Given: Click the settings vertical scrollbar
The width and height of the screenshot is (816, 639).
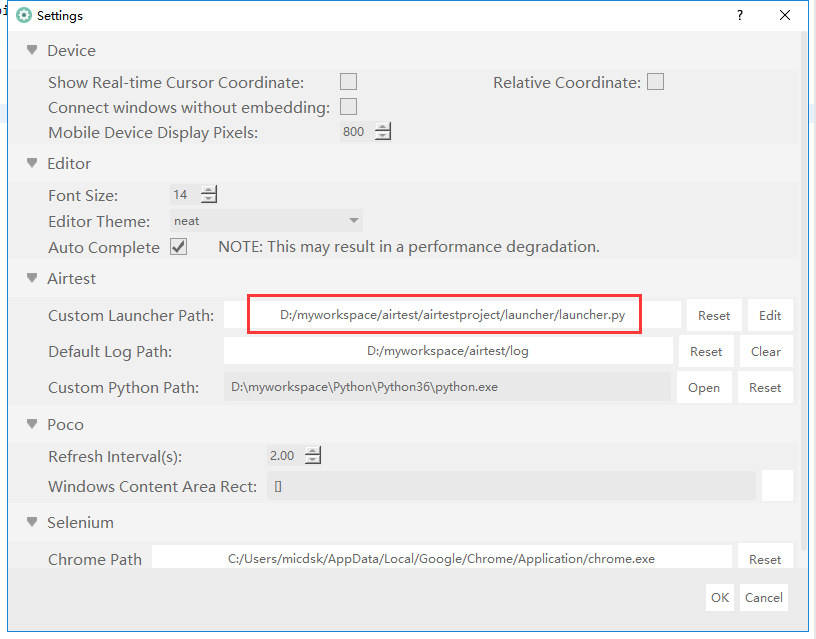Looking at the screenshot, I should [805, 291].
